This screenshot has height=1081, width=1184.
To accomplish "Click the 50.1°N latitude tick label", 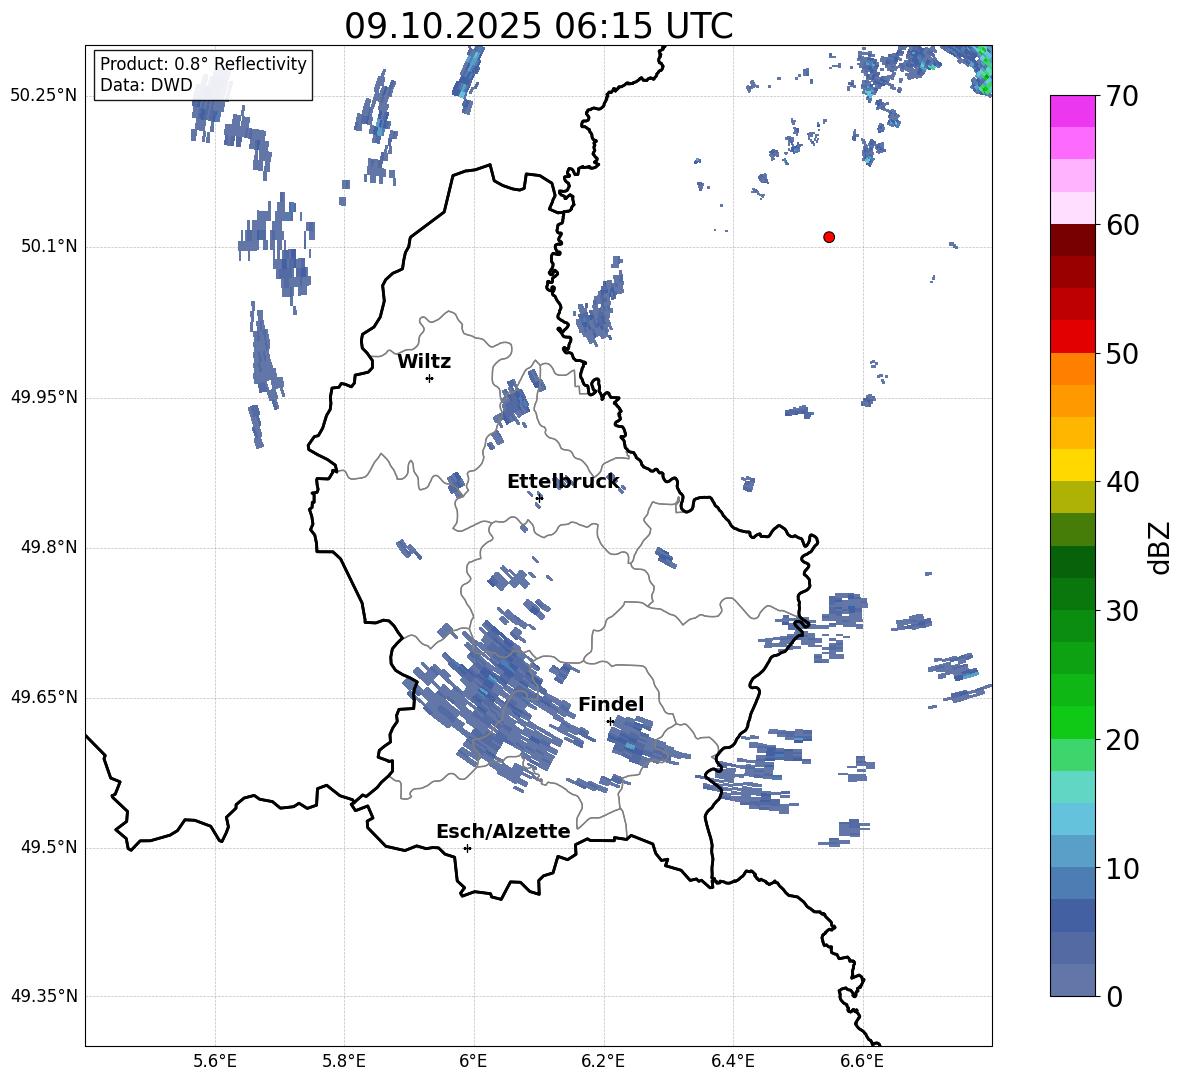I will point(50,246).
